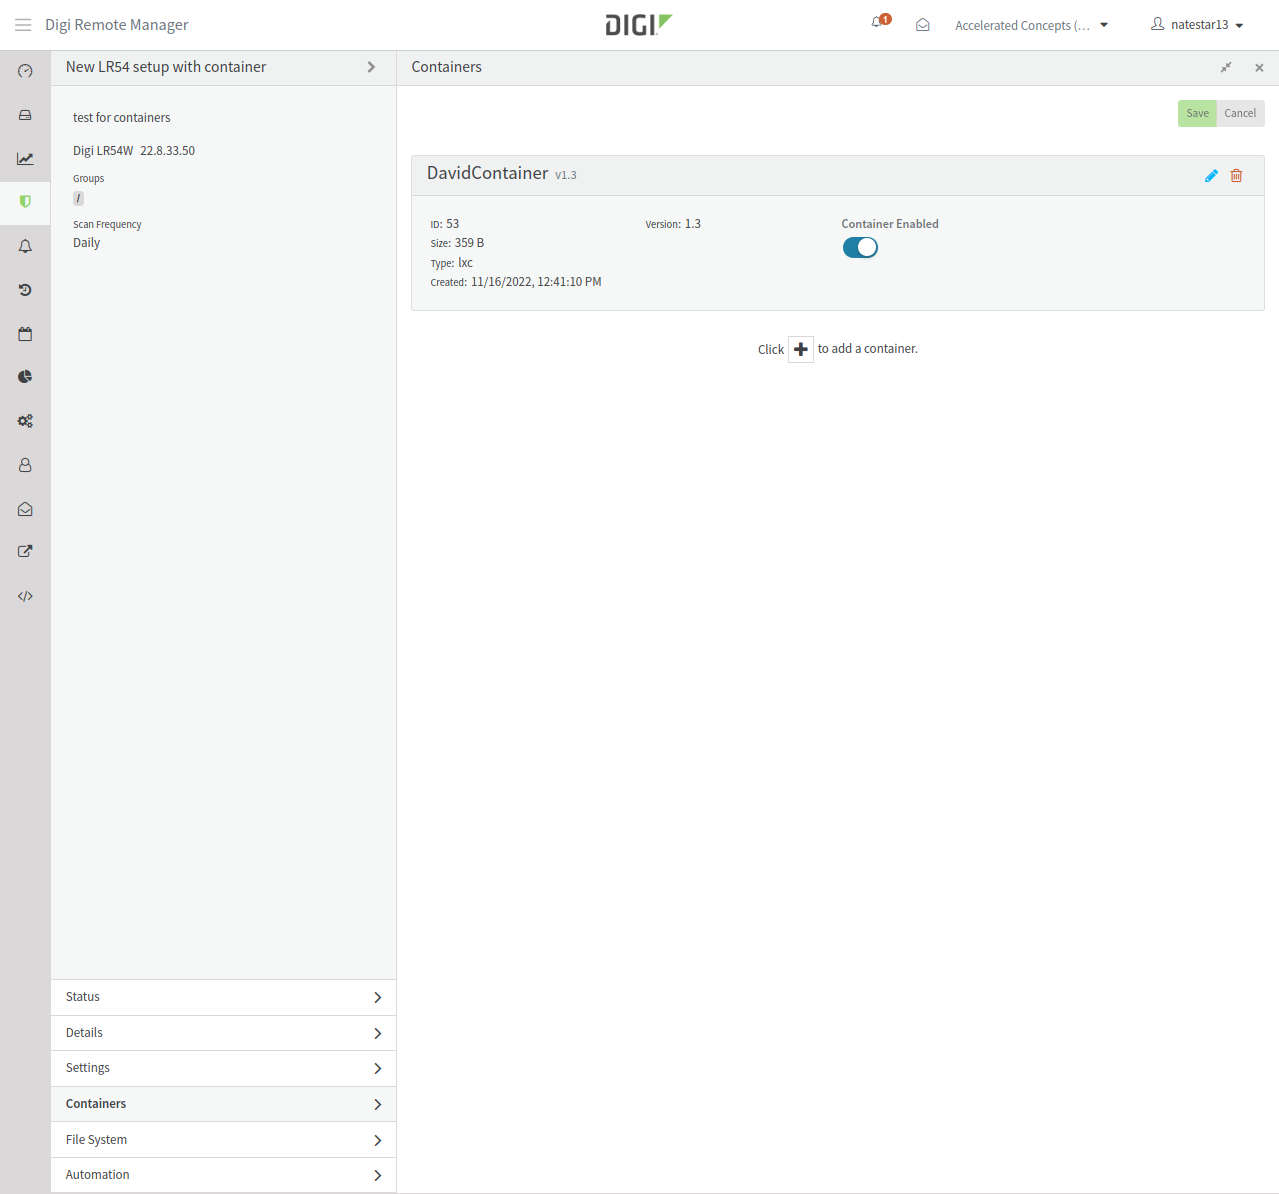
Task: Click the plus icon to add a container
Action: [801, 349]
